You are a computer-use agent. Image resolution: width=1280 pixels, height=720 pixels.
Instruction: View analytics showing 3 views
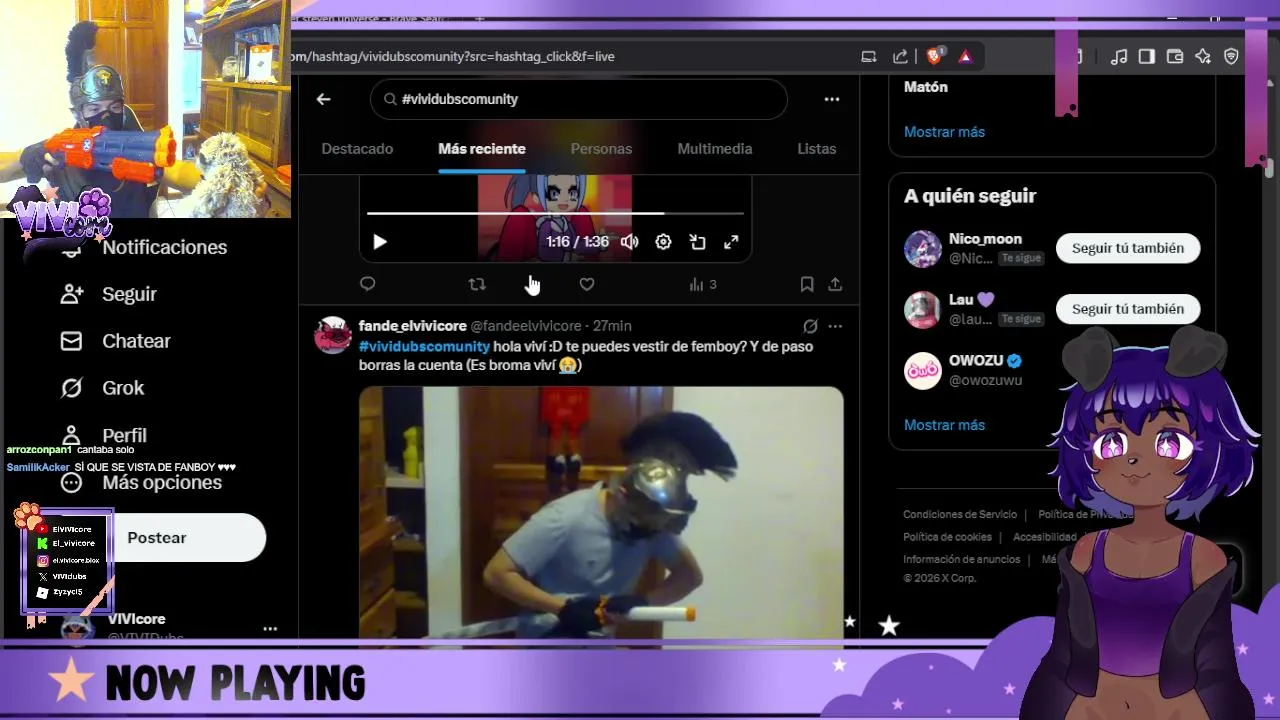(702, 284)
